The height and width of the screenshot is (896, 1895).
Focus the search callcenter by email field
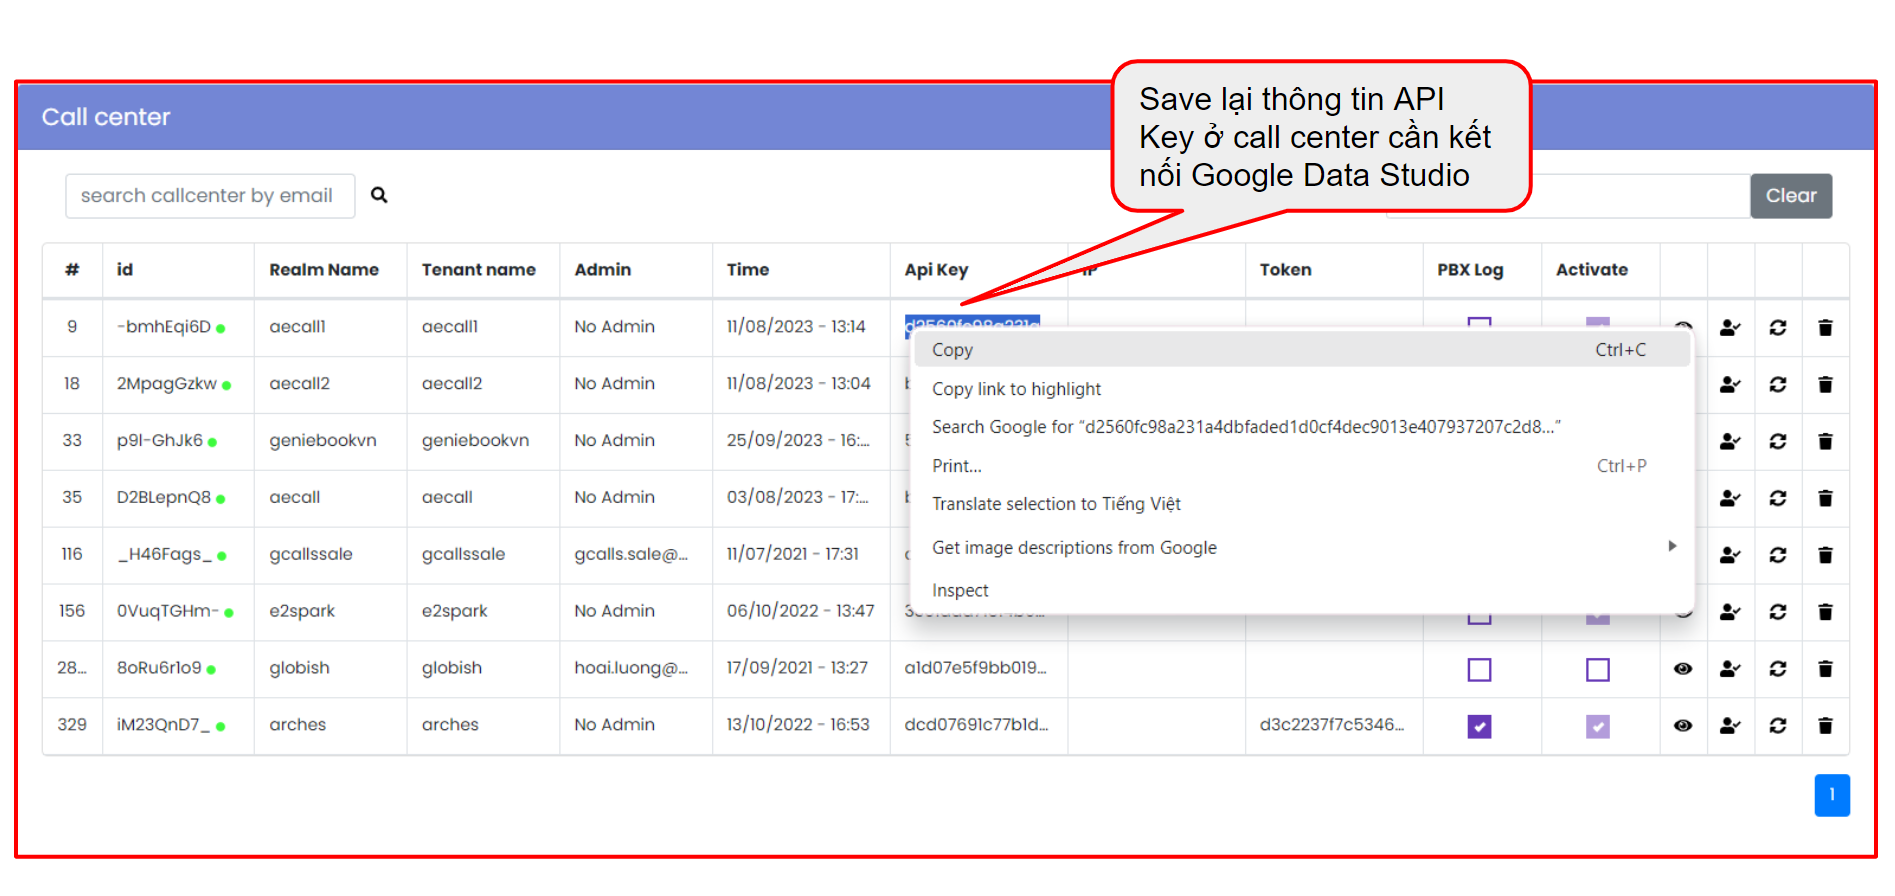click(210, 196)
